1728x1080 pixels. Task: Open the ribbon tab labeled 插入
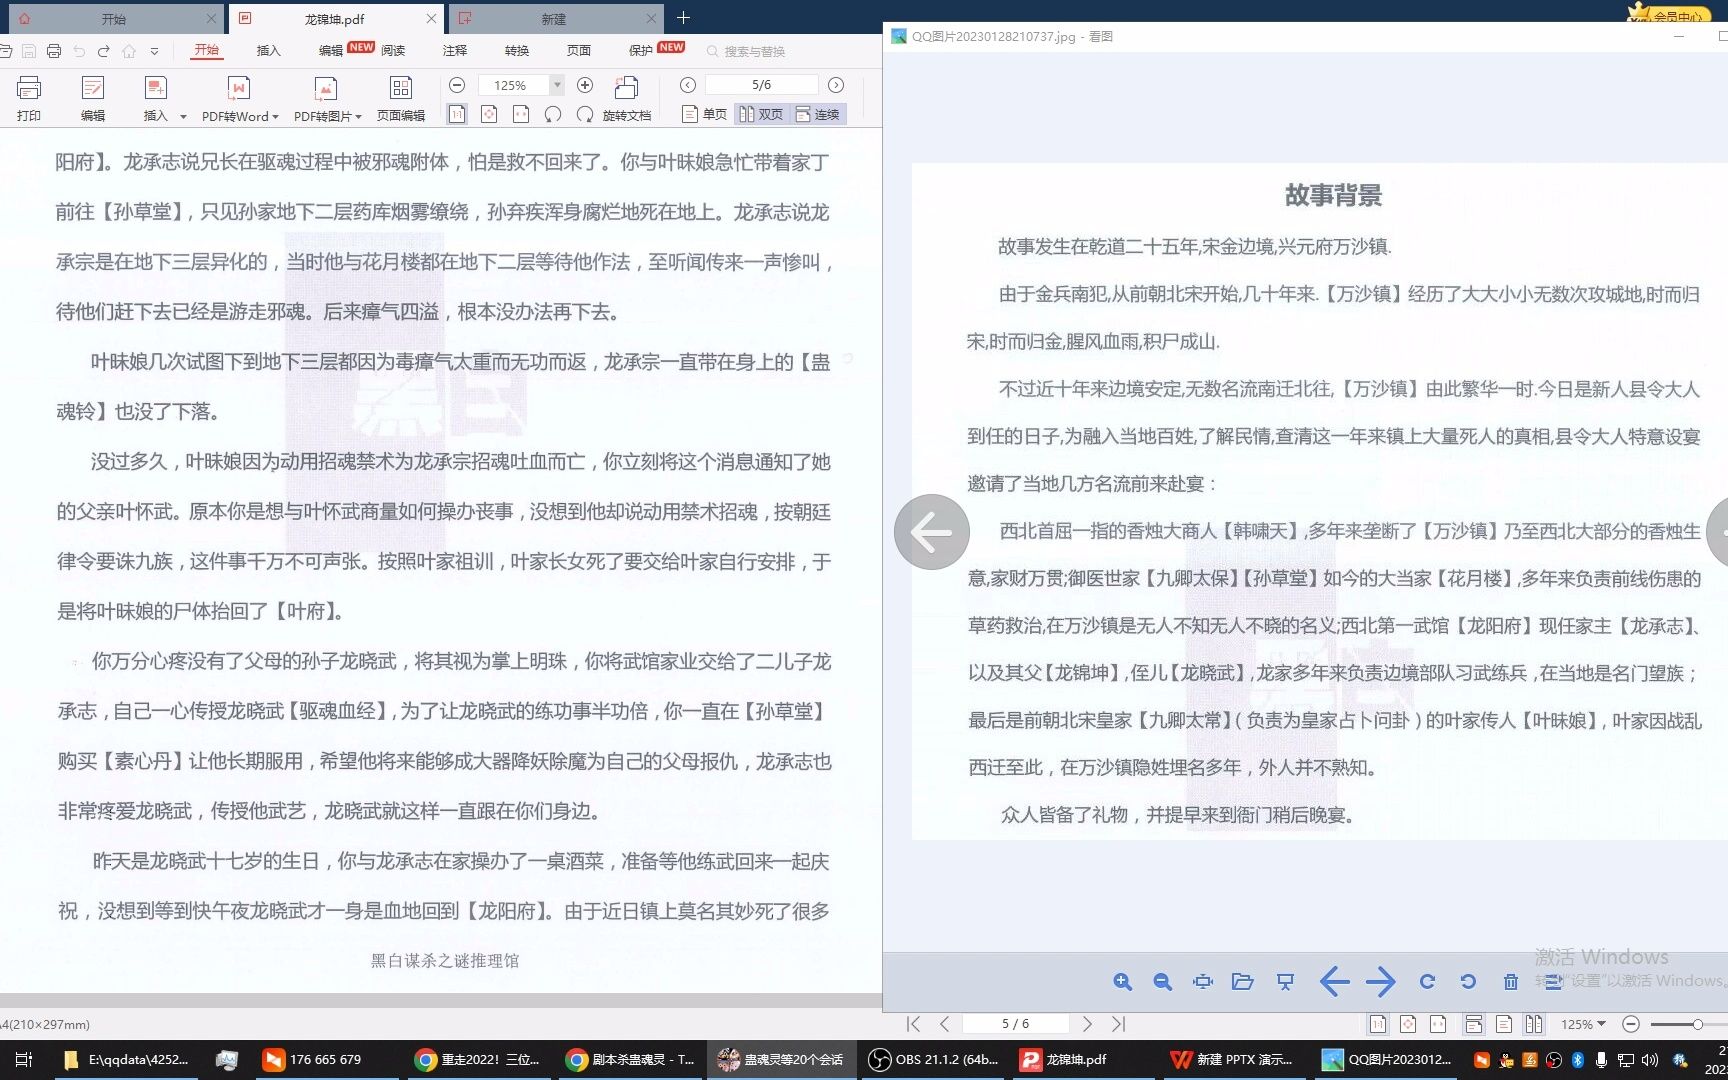(x=268, y=50)
